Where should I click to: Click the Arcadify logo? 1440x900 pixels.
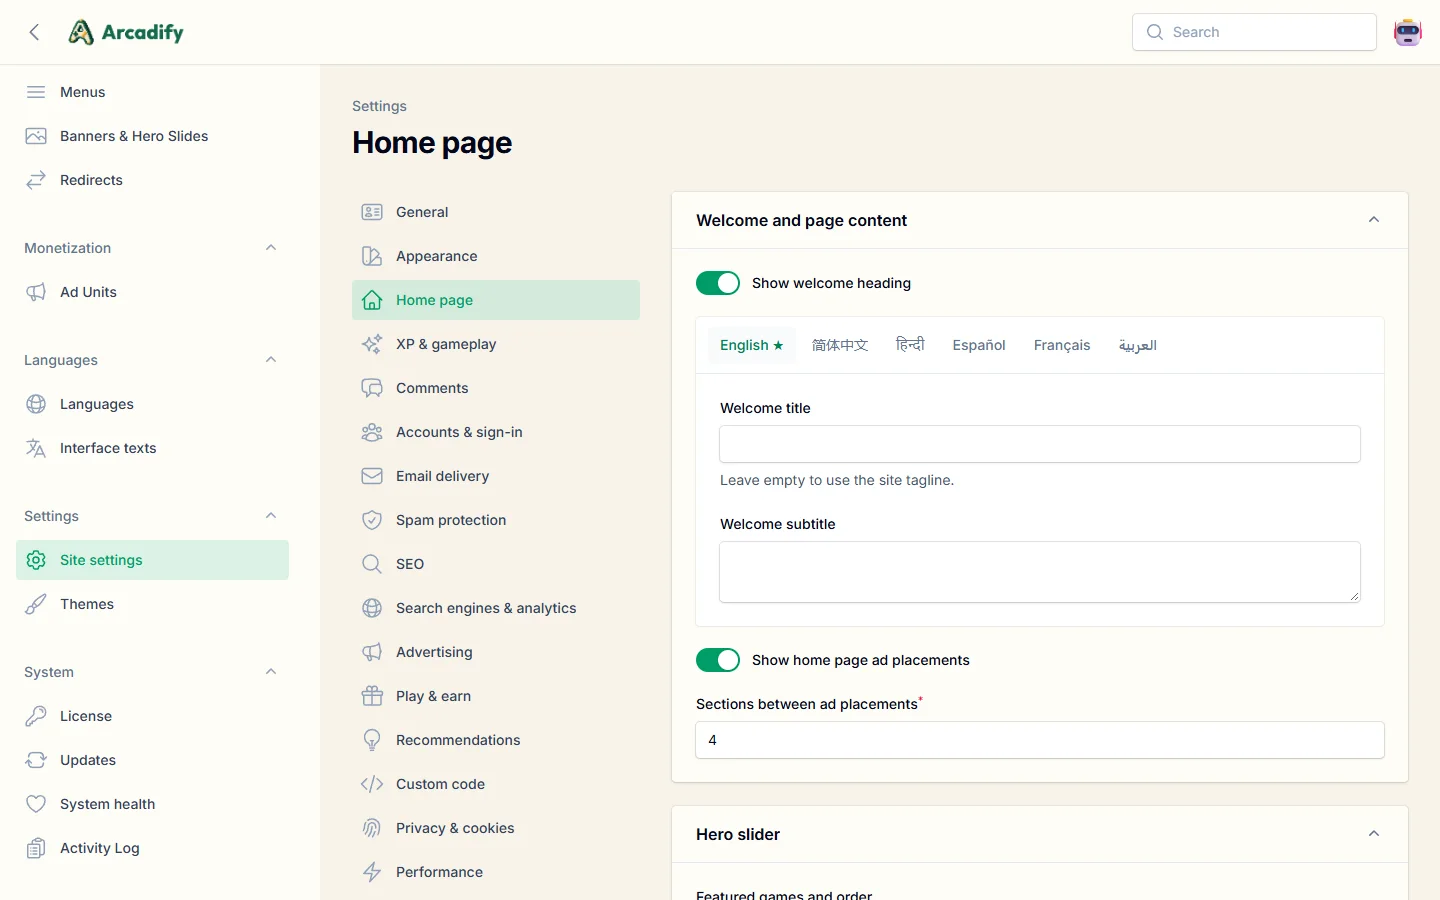(126, 32)
